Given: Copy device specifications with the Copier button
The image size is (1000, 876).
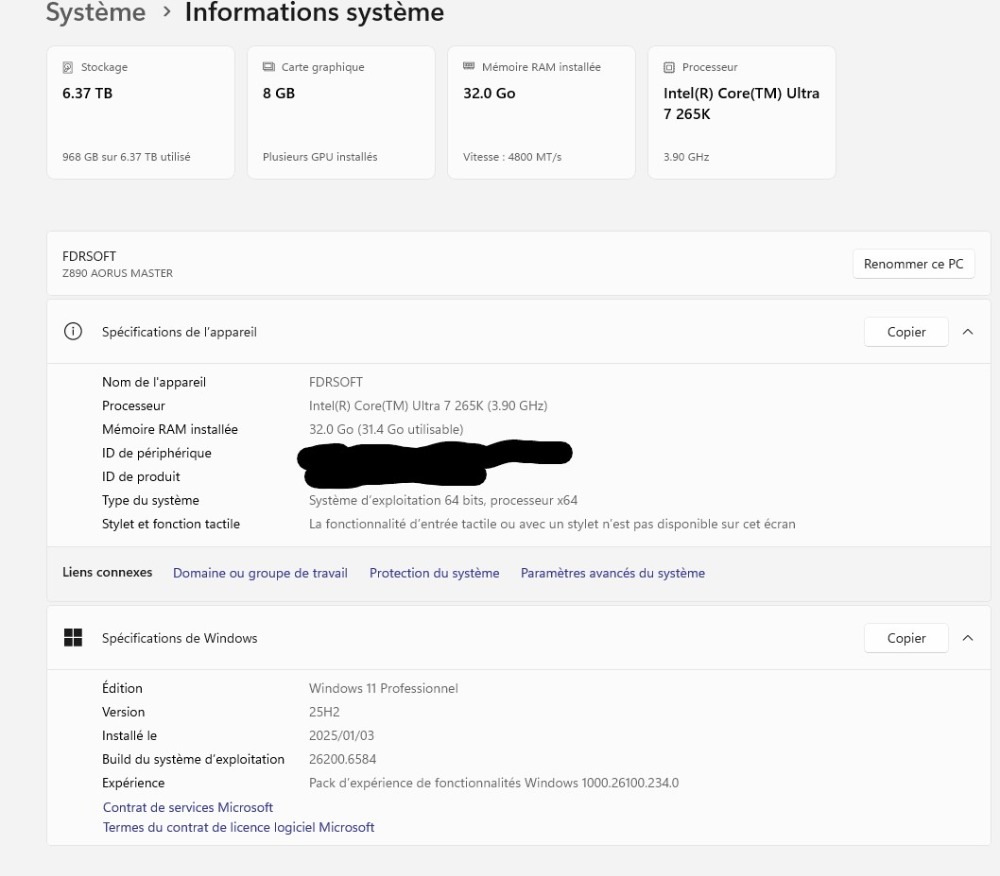Looking at the screenshot, I should (906, 332).
